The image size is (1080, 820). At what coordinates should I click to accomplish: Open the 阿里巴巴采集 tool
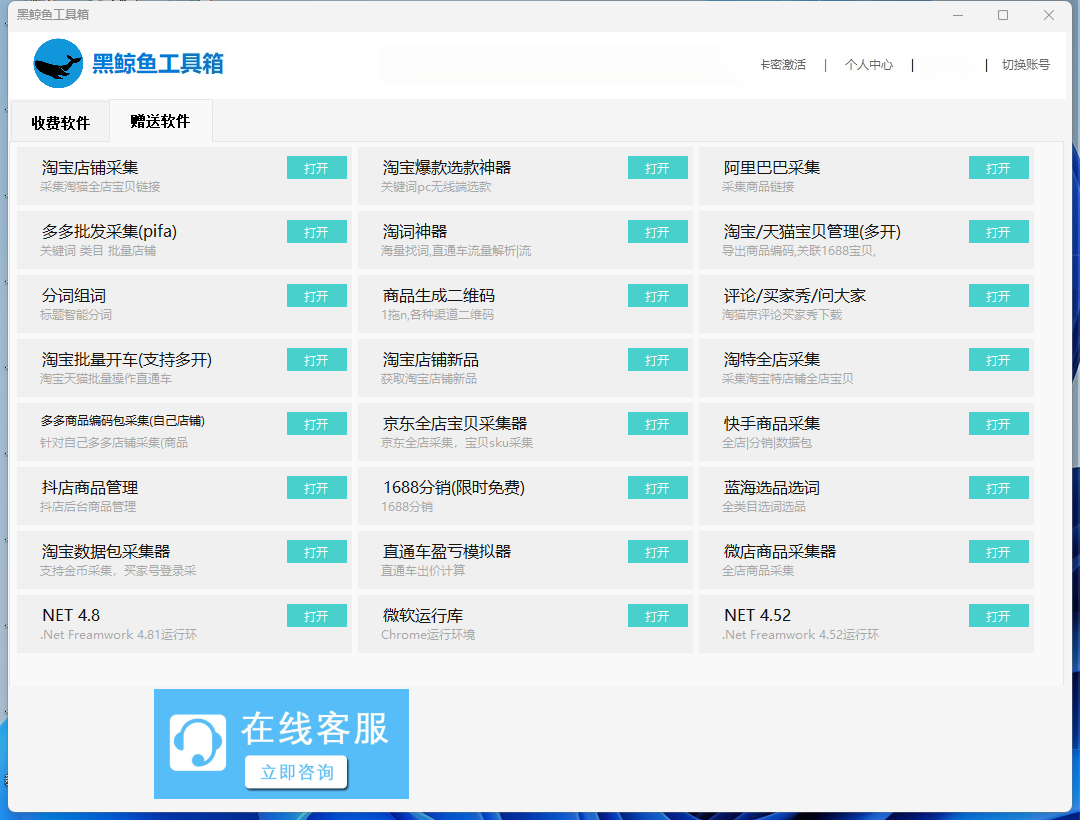[x=998, y=168]
